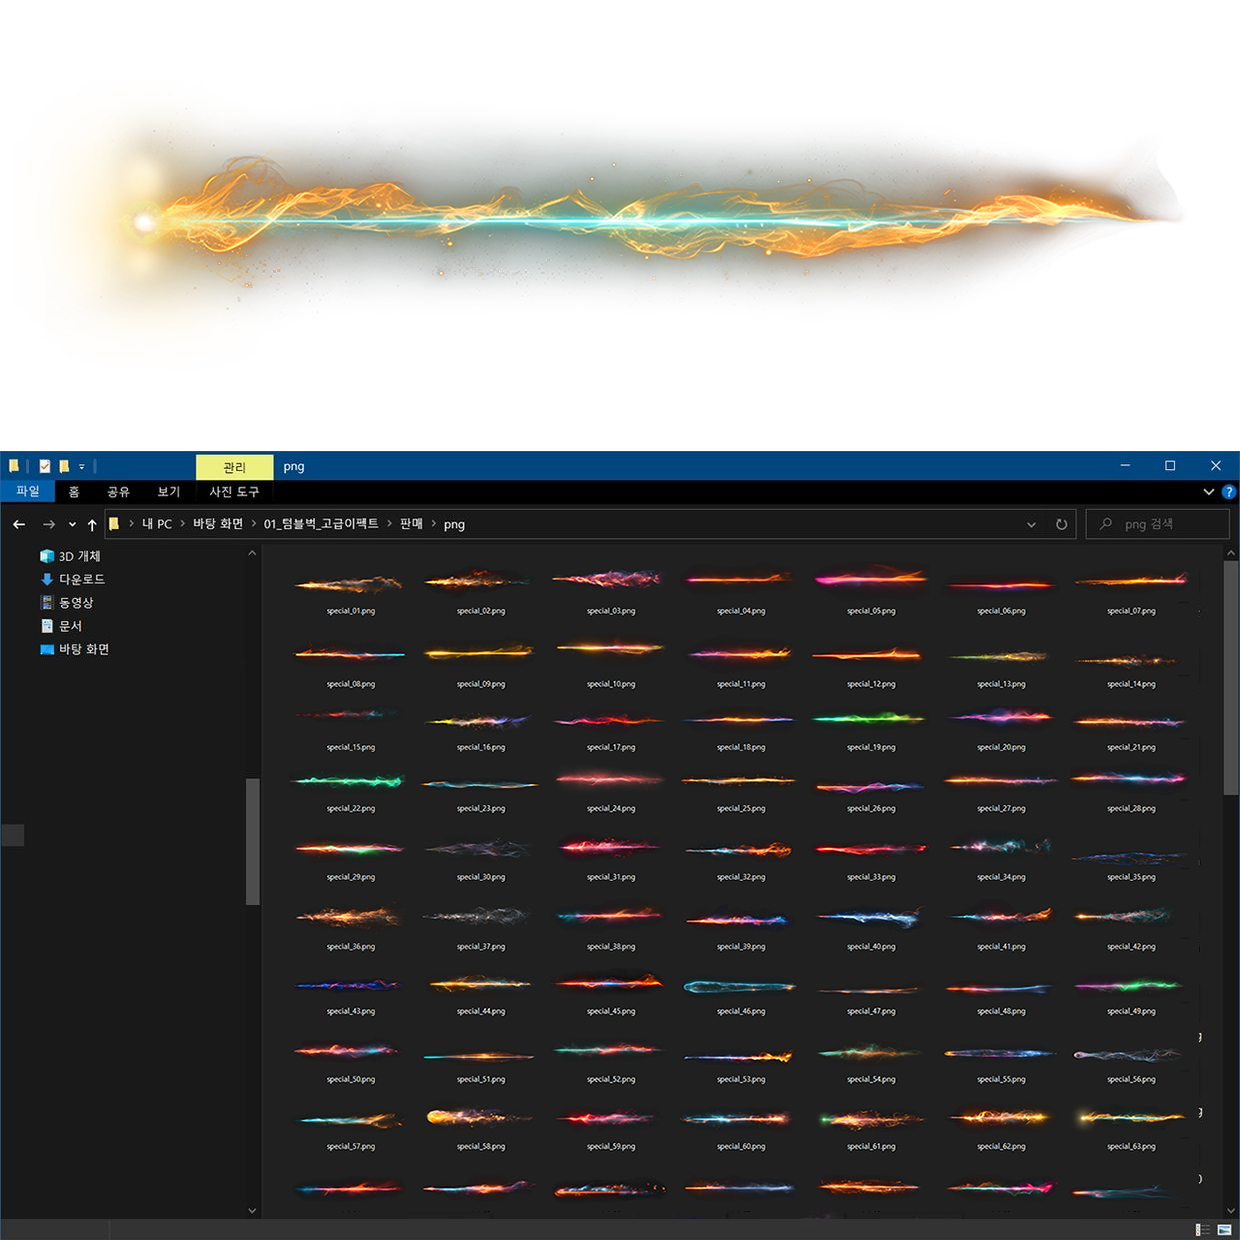The height and width of the screenshot is (1240, 1240).
Task: Open Customize Quick Access Toolbar dropdown
Action: pos(82,467)
